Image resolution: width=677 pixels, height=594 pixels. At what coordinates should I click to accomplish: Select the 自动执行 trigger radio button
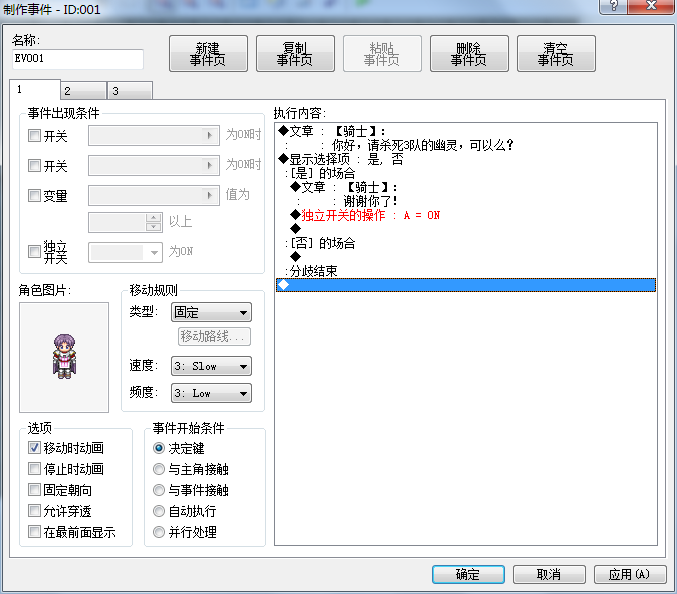tap(159, 511)
